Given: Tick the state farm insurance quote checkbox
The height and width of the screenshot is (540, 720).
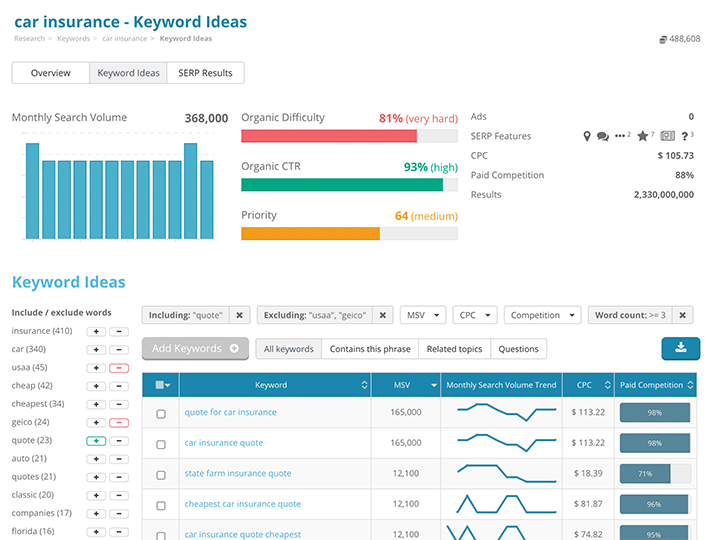Looking at the screenshot, I should 161,474.
